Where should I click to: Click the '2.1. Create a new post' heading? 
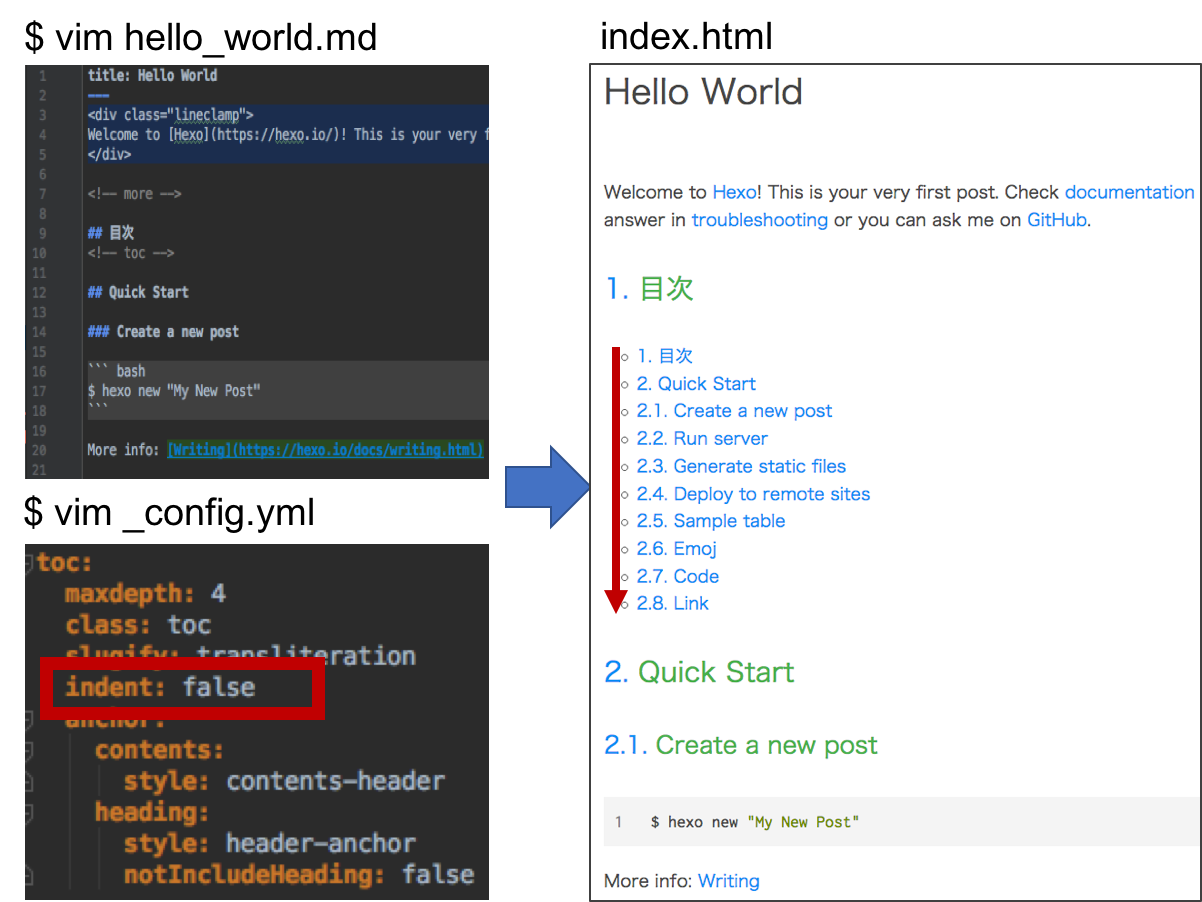click(x=741, y=745)
